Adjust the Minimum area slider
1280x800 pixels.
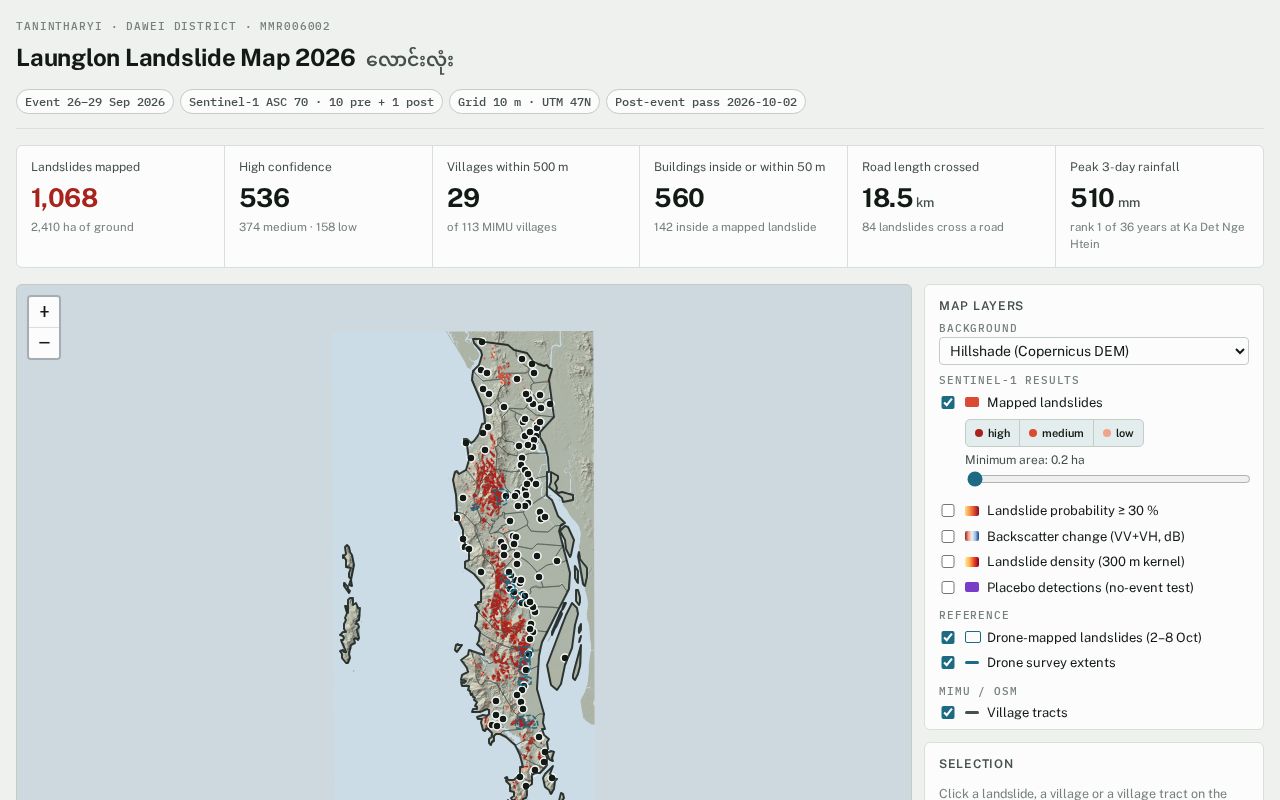click(1108, 479)
